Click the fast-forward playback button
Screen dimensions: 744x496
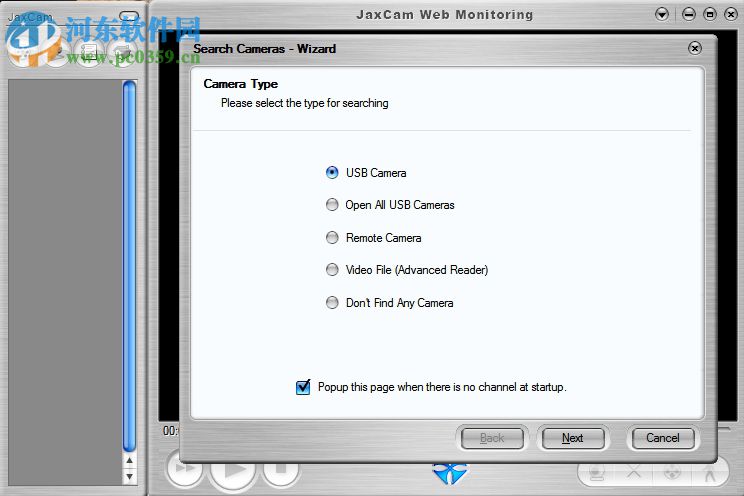[x=185, y=468]
